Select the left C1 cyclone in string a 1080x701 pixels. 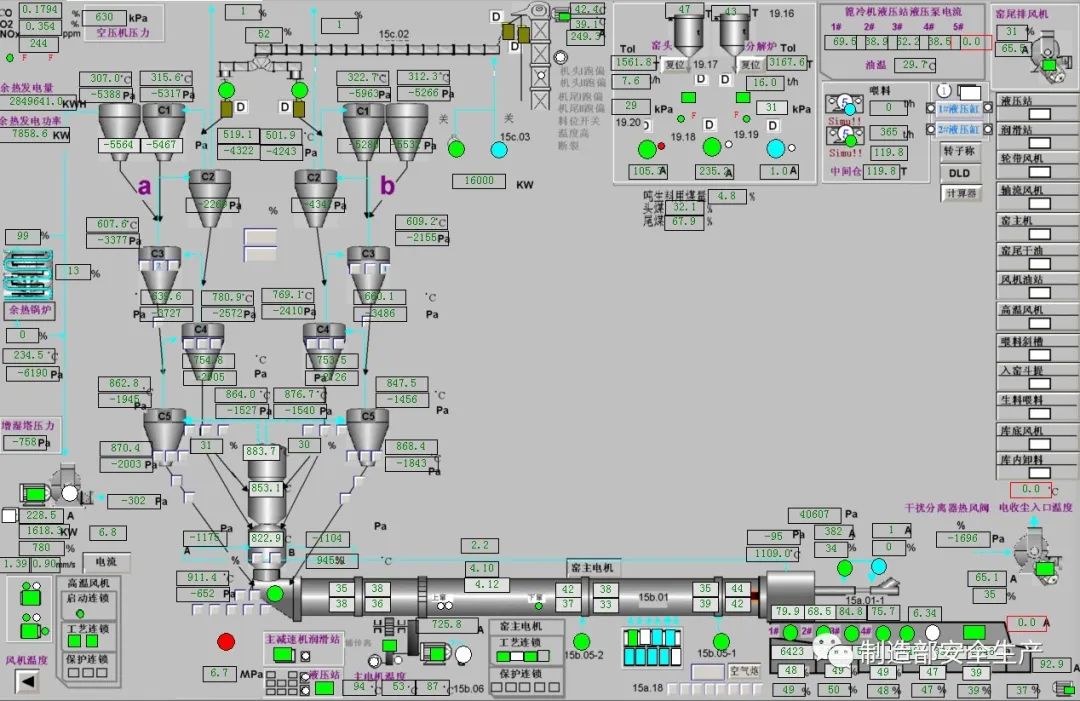118,131
